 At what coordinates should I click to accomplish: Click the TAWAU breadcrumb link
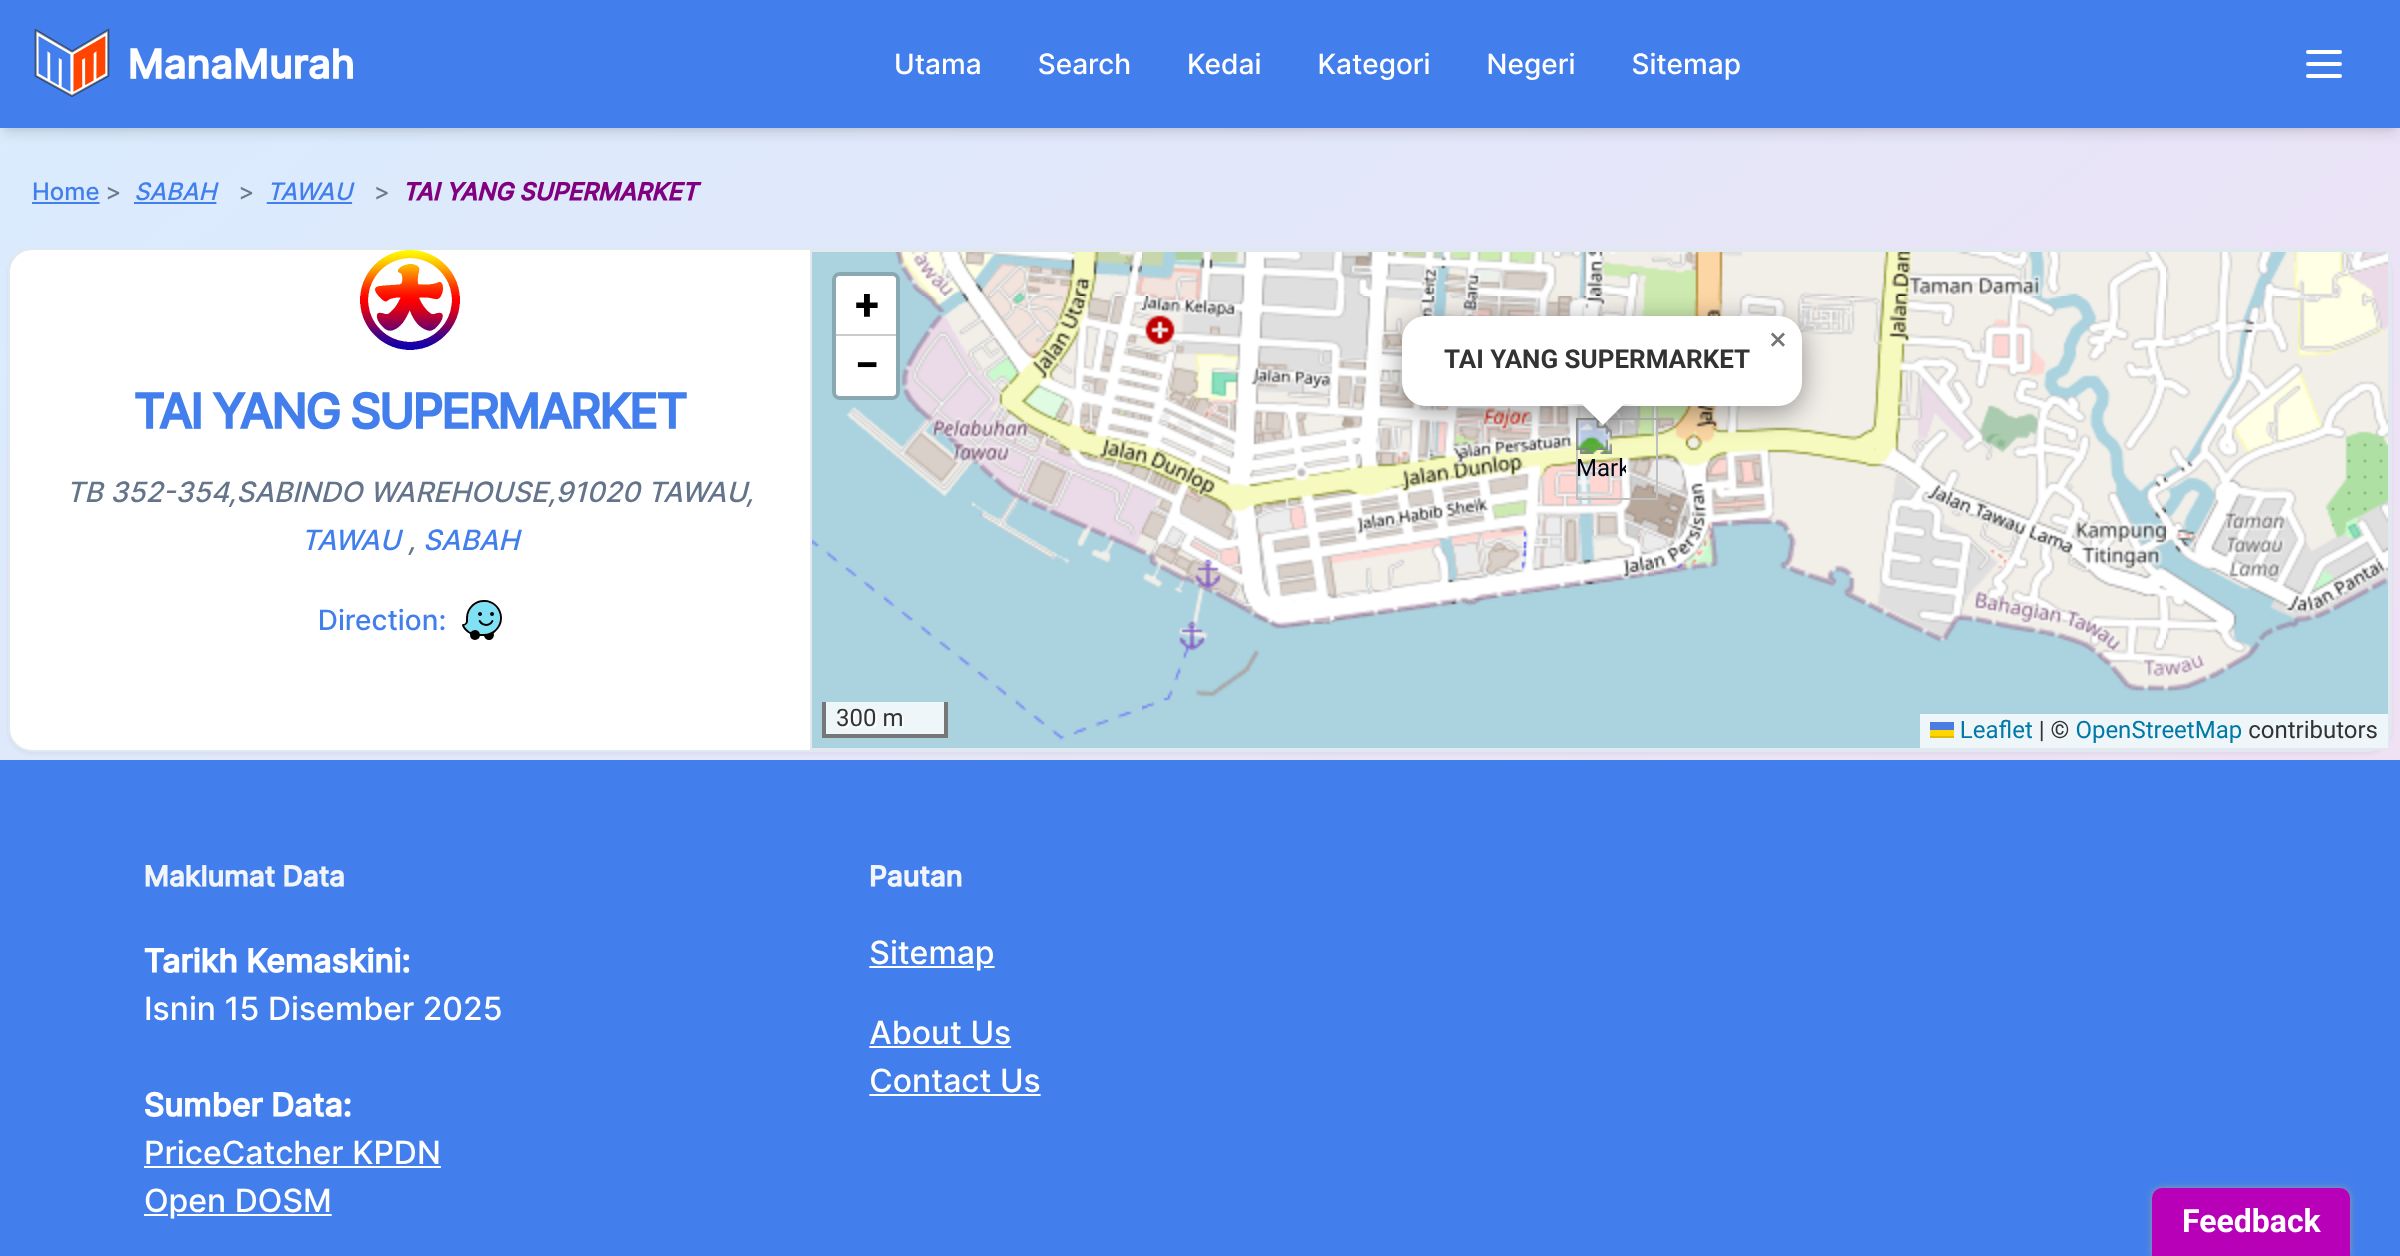pos(311,191)
